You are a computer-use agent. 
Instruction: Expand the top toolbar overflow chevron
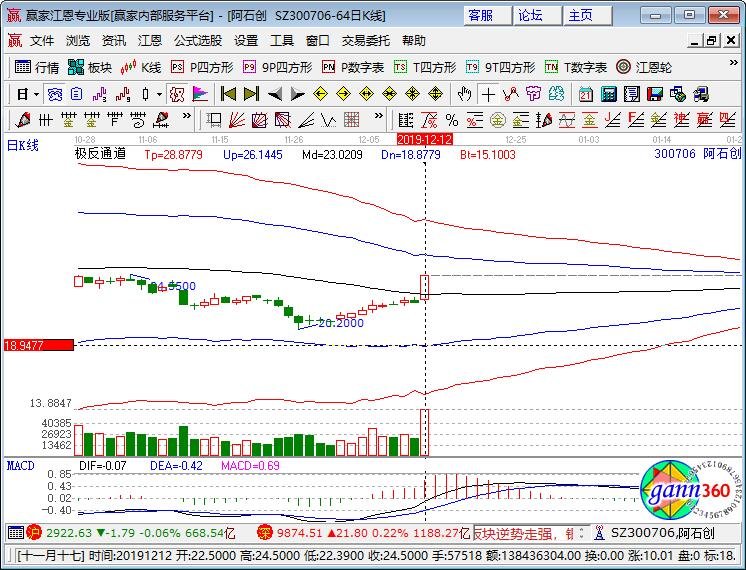tap(733, 63)
